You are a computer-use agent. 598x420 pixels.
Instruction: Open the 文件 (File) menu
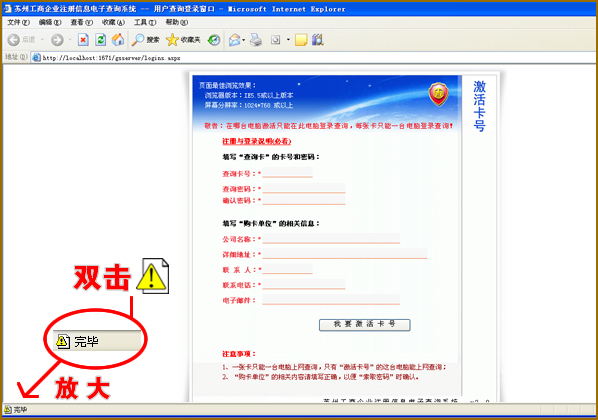18,23
